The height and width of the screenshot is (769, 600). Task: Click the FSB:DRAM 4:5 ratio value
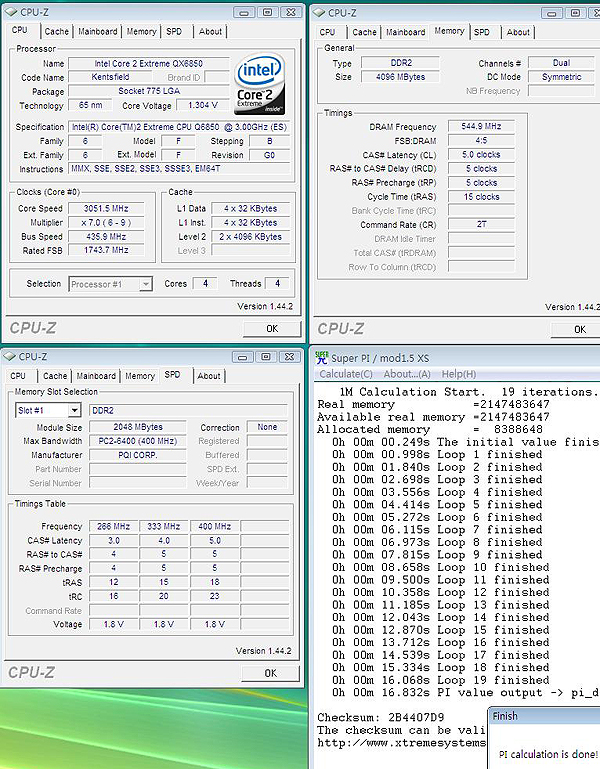coord(481,141)
